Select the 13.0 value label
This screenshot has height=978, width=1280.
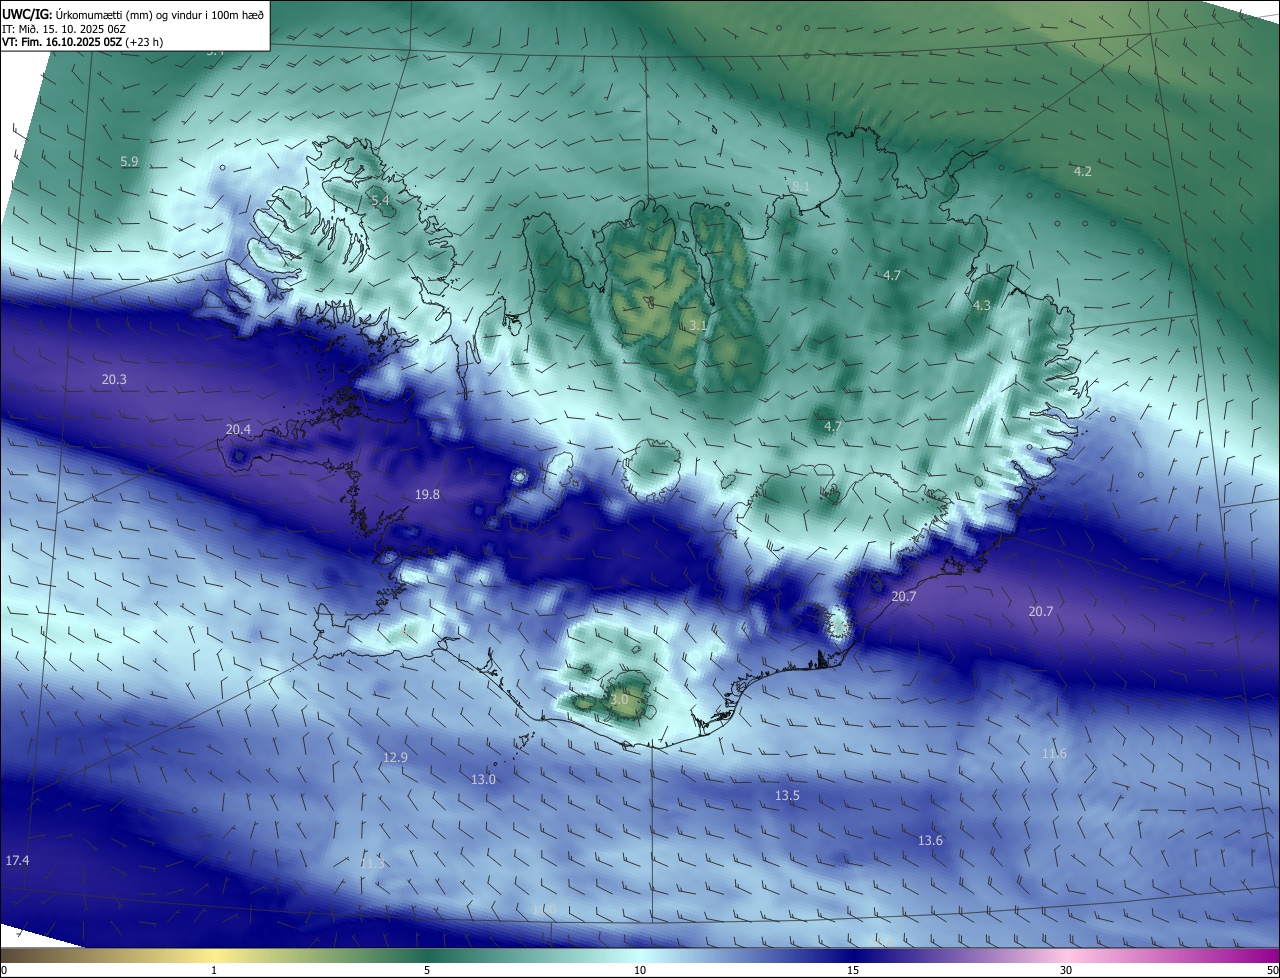[483, 780]
